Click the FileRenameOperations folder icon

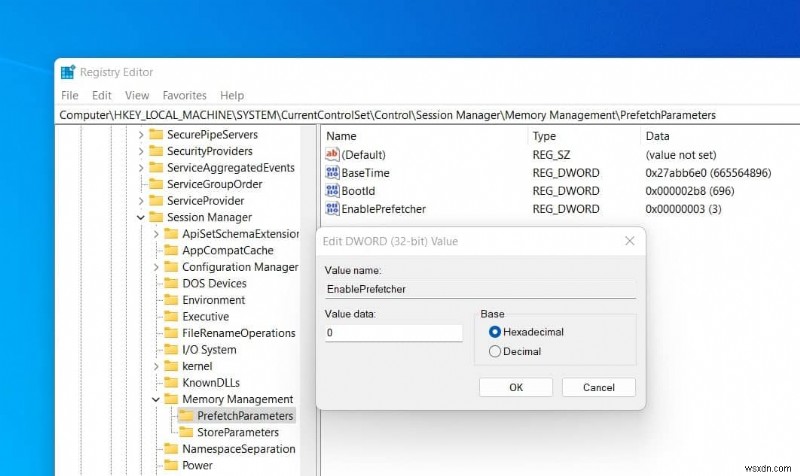click(x=171, y=333)
